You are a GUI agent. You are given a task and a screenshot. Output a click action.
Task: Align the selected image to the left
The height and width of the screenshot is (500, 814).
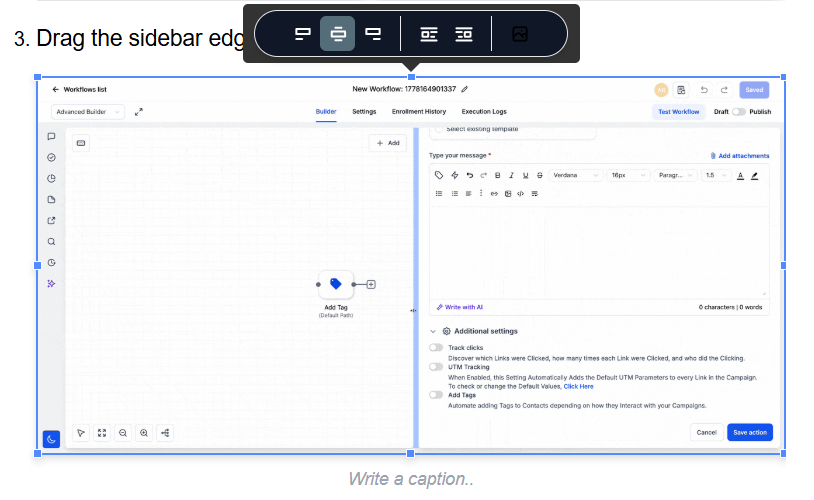[303, 34]
